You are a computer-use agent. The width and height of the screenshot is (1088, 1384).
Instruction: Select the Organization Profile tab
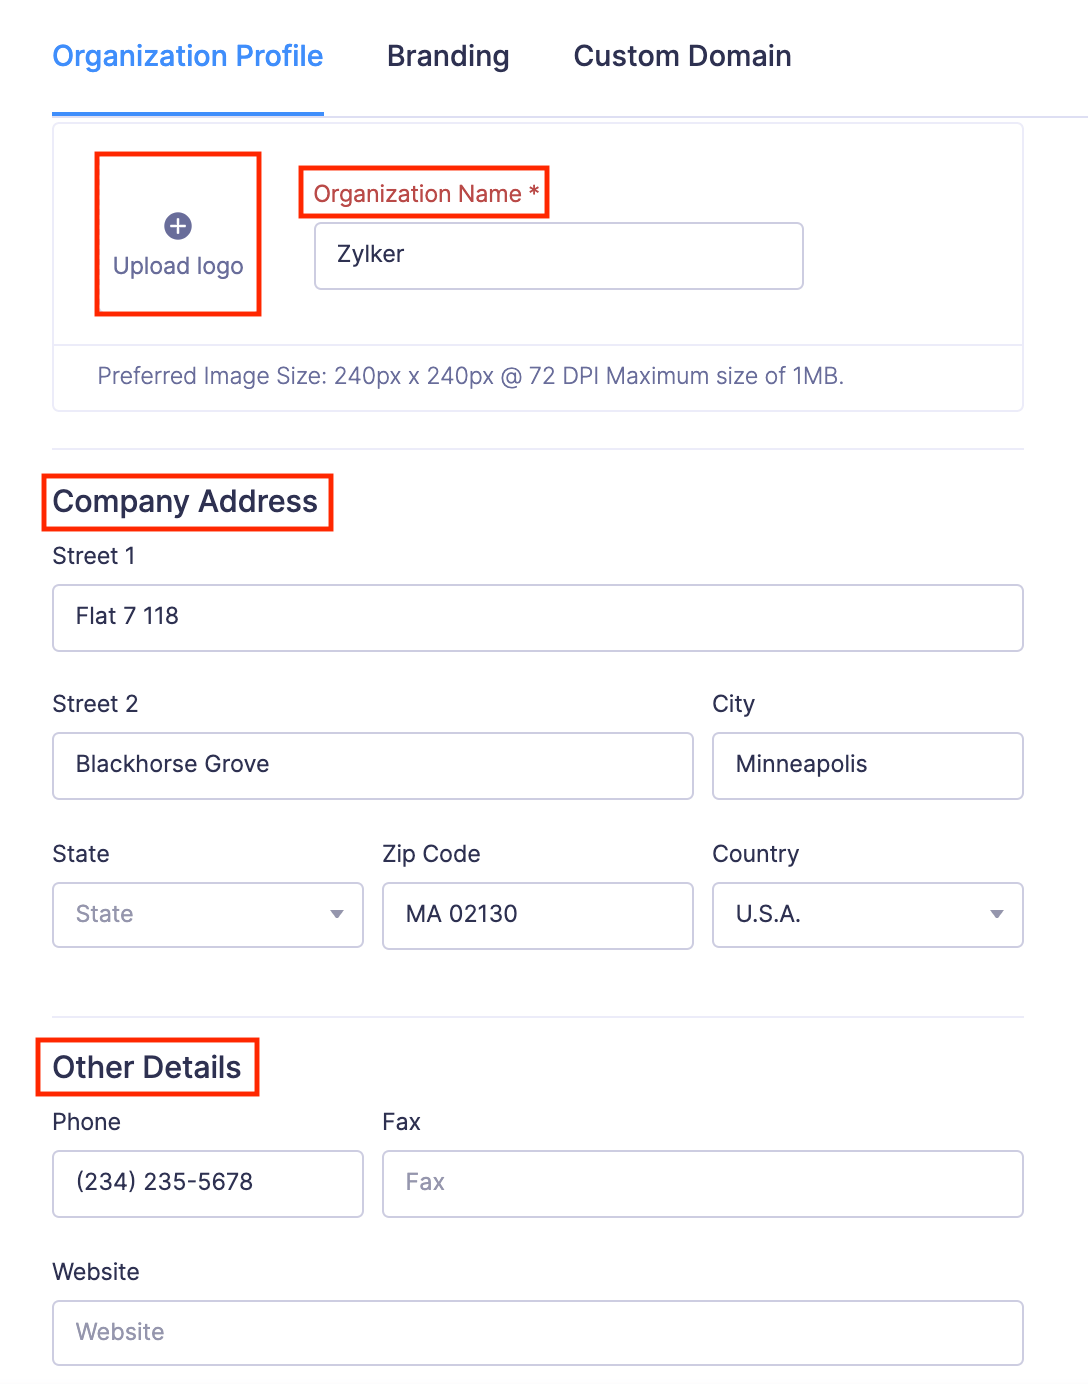188,56
